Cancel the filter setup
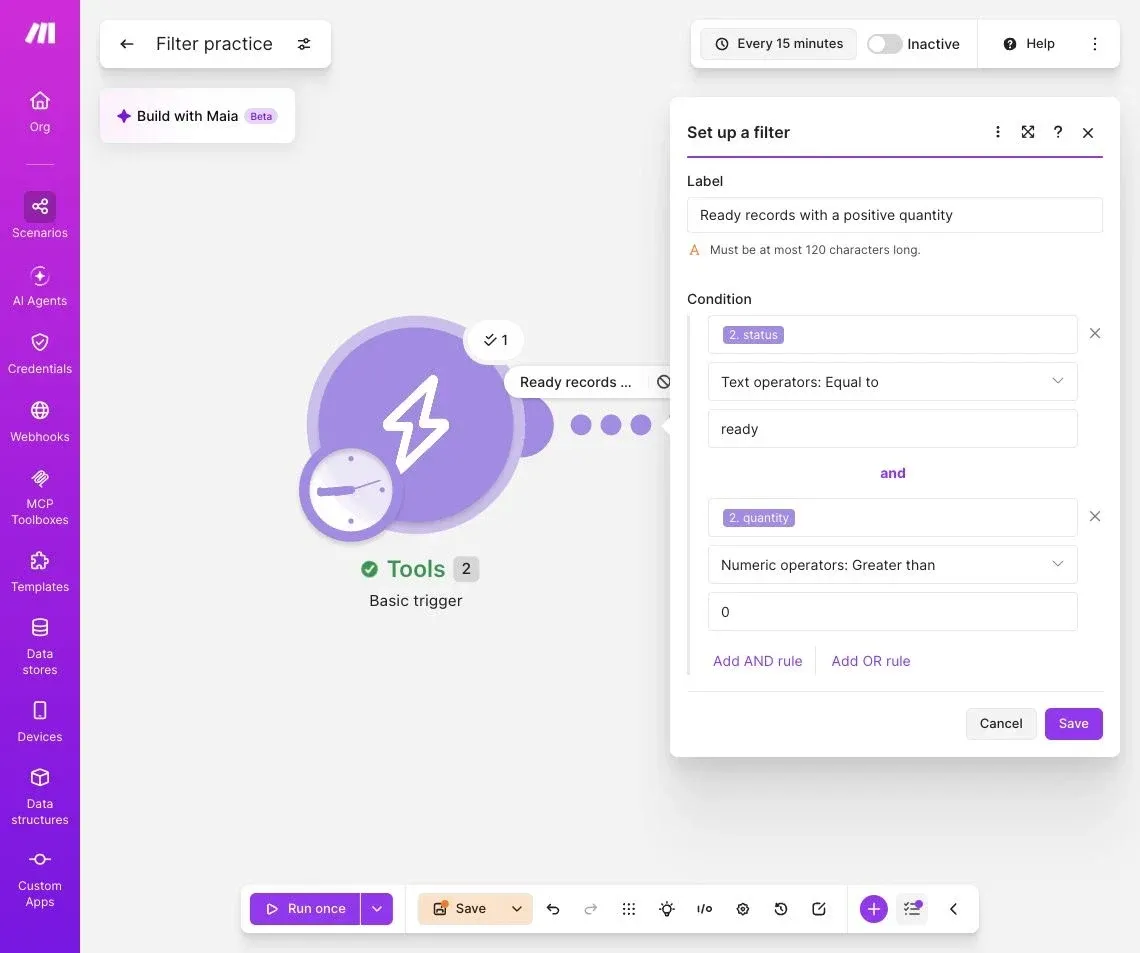The image size is (1140, 953). (1000, 723)
